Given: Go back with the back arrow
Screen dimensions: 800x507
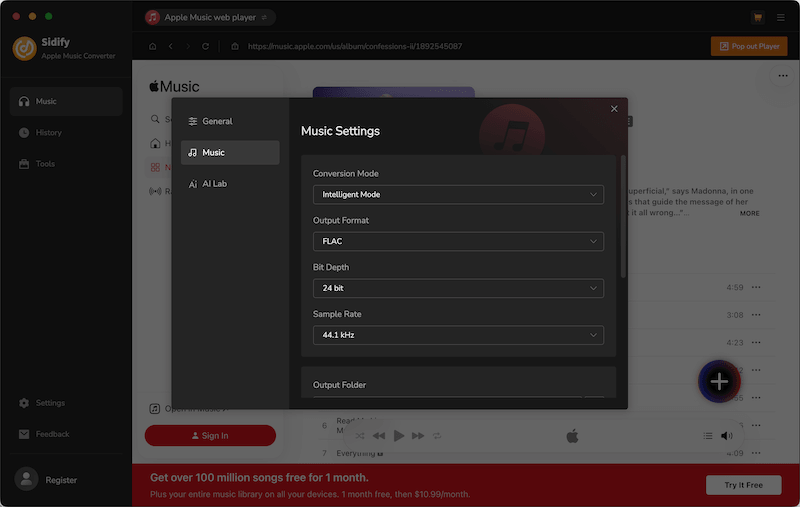Looking at the screenshot, I should tap(170, 46).
